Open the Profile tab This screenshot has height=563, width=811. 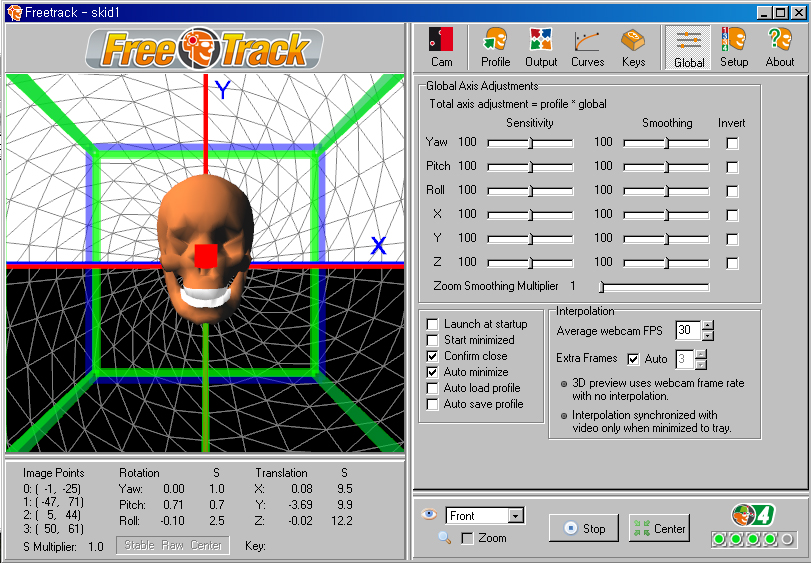point(495,47)
